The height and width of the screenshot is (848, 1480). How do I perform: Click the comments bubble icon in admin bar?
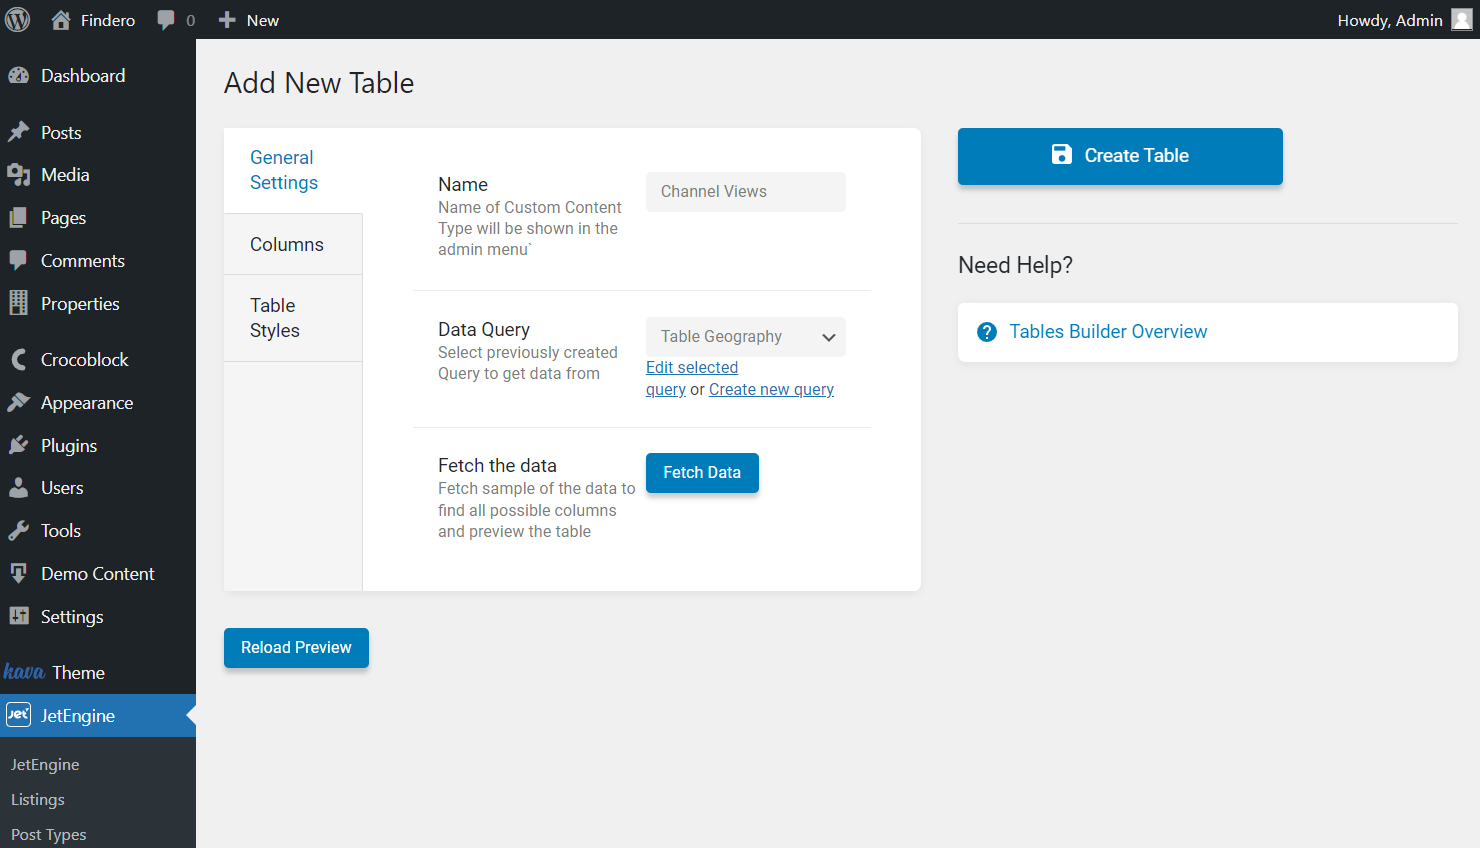click(x=166, y=20)
